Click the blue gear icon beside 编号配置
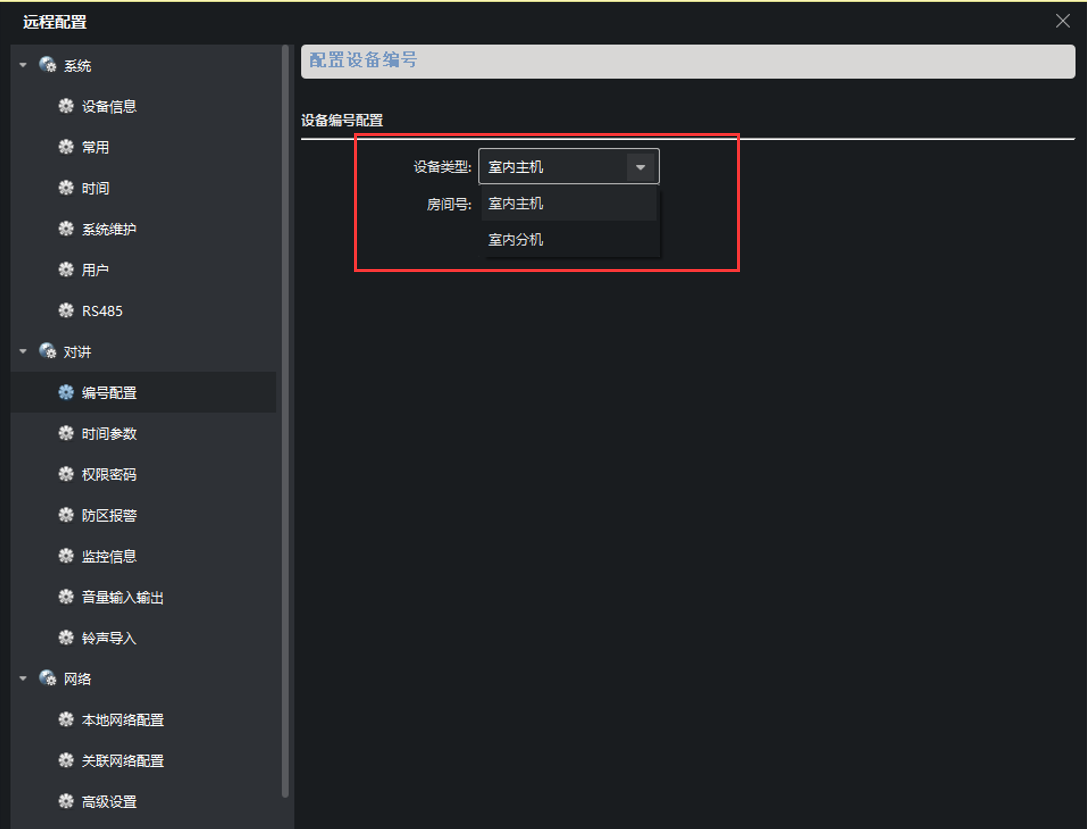This screenshot has height=829, width=1087. tap(66, 392)
